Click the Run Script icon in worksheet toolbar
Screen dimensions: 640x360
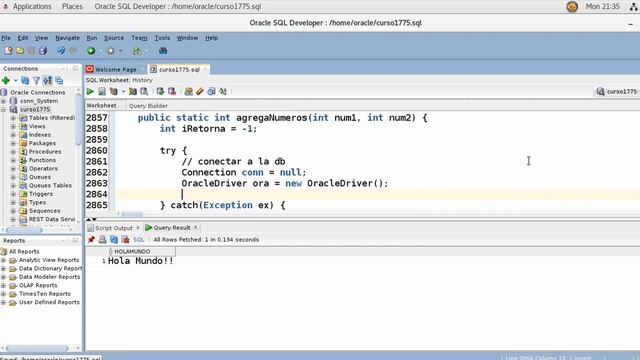[102, 91]
